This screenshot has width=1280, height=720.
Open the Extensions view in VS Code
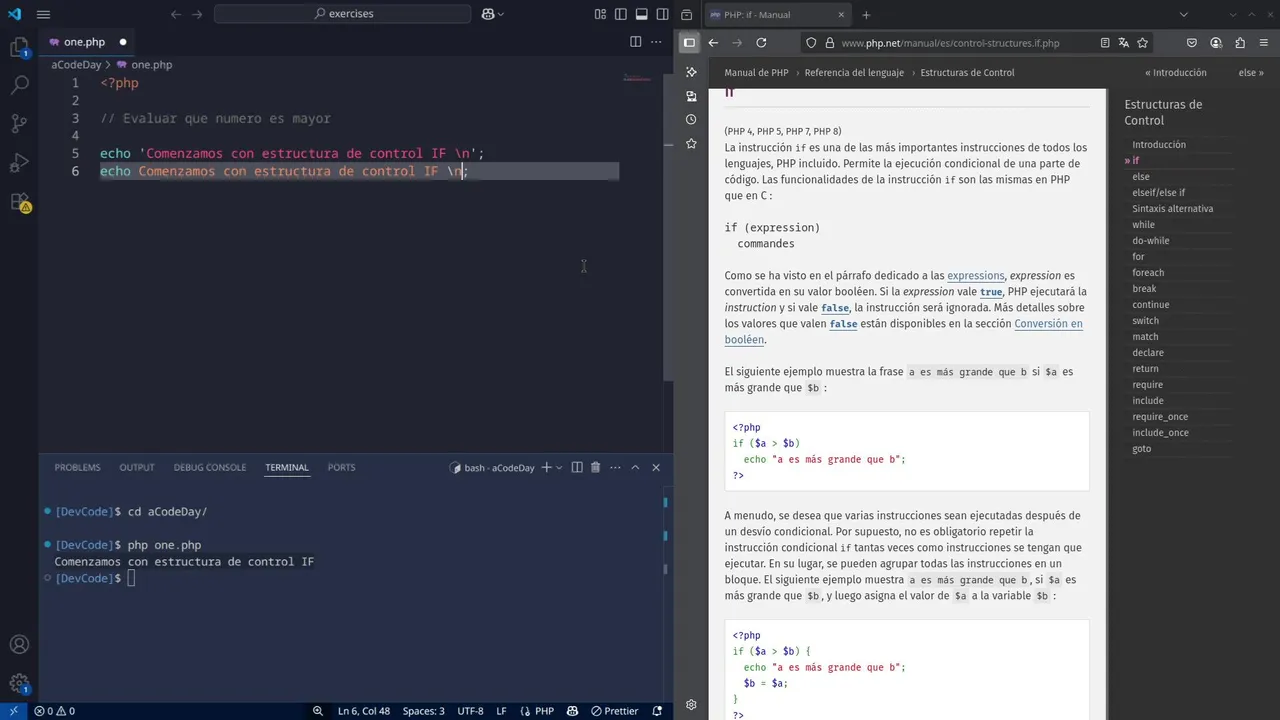[x=19, y=202]
